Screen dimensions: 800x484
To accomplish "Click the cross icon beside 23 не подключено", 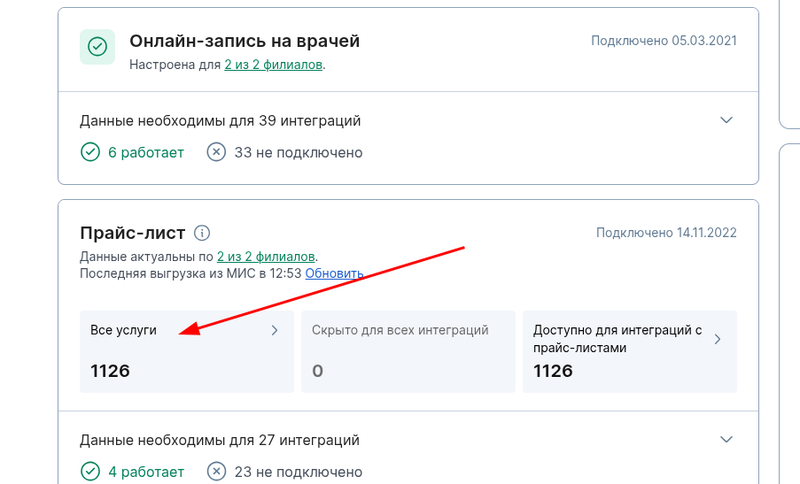I will coord(216,471).
